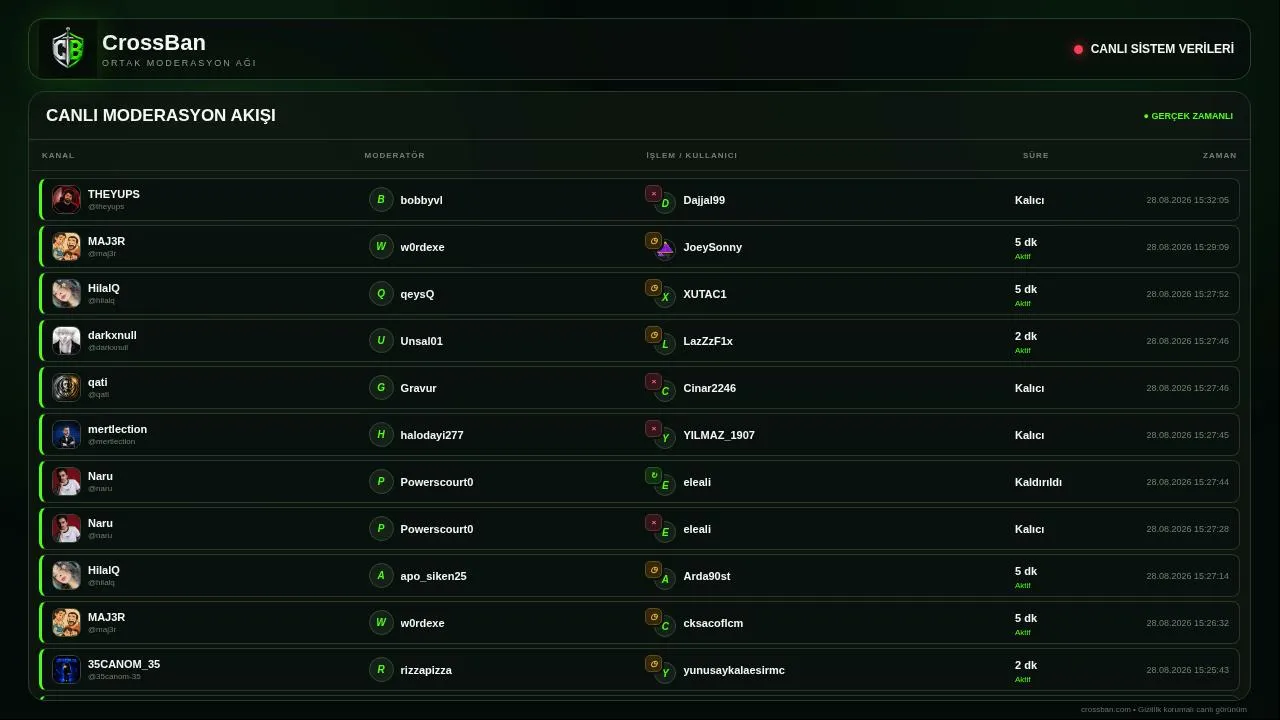Screen dimensions: 1280x720
Task: Click the red live system data indicator
Action: pos(1078,49)
